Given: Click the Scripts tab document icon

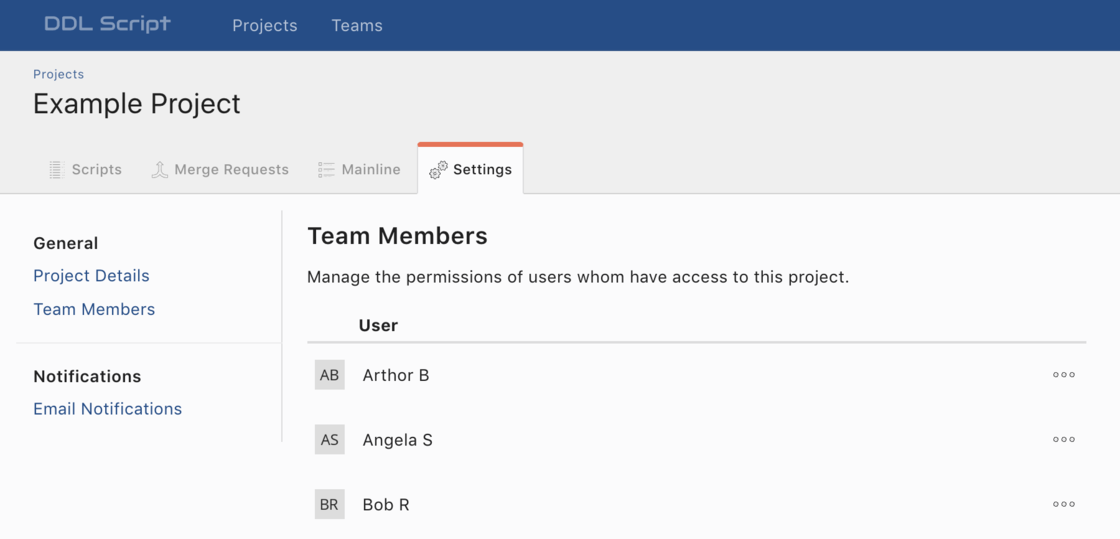Looking at the screenshot, I should tap(56, 170).
